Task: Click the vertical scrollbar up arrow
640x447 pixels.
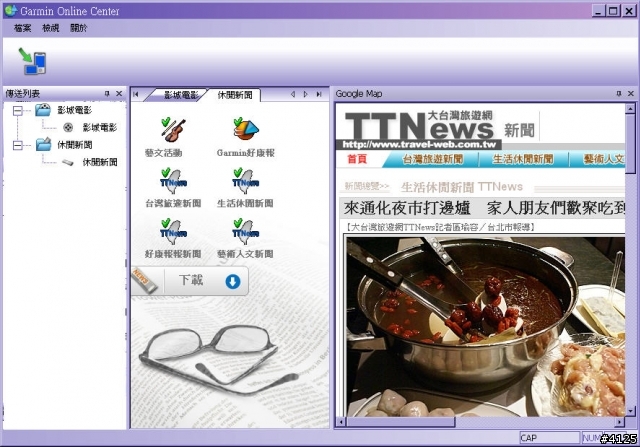Action: click(630, 109)
